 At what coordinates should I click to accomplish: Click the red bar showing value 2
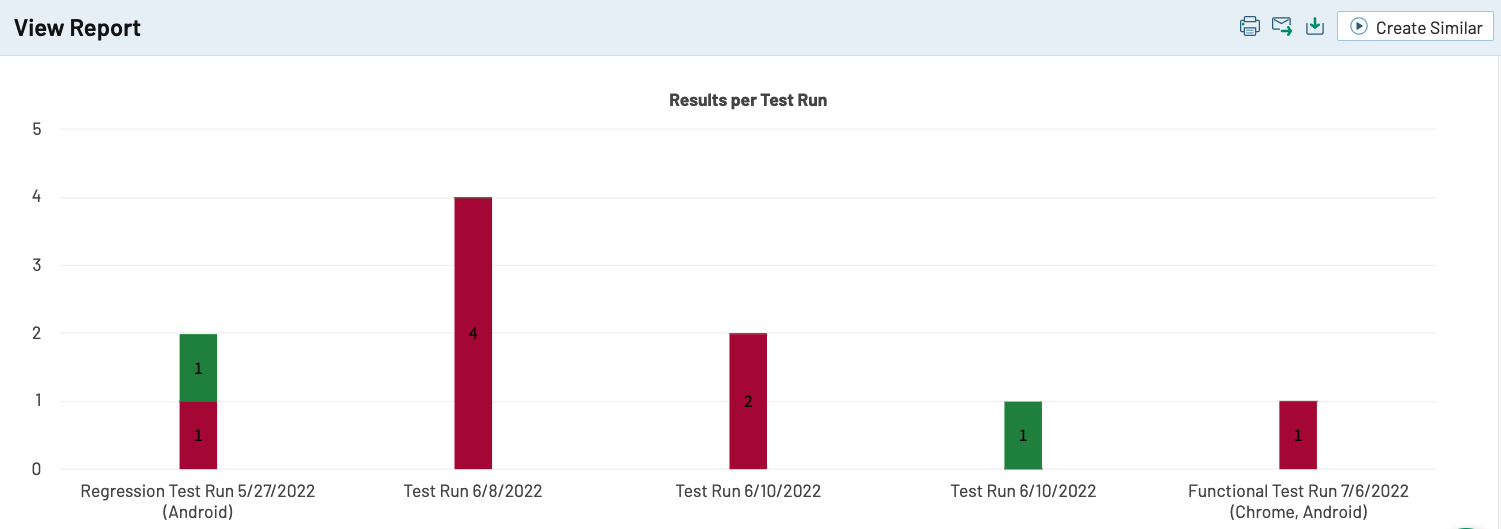(748, 401)
